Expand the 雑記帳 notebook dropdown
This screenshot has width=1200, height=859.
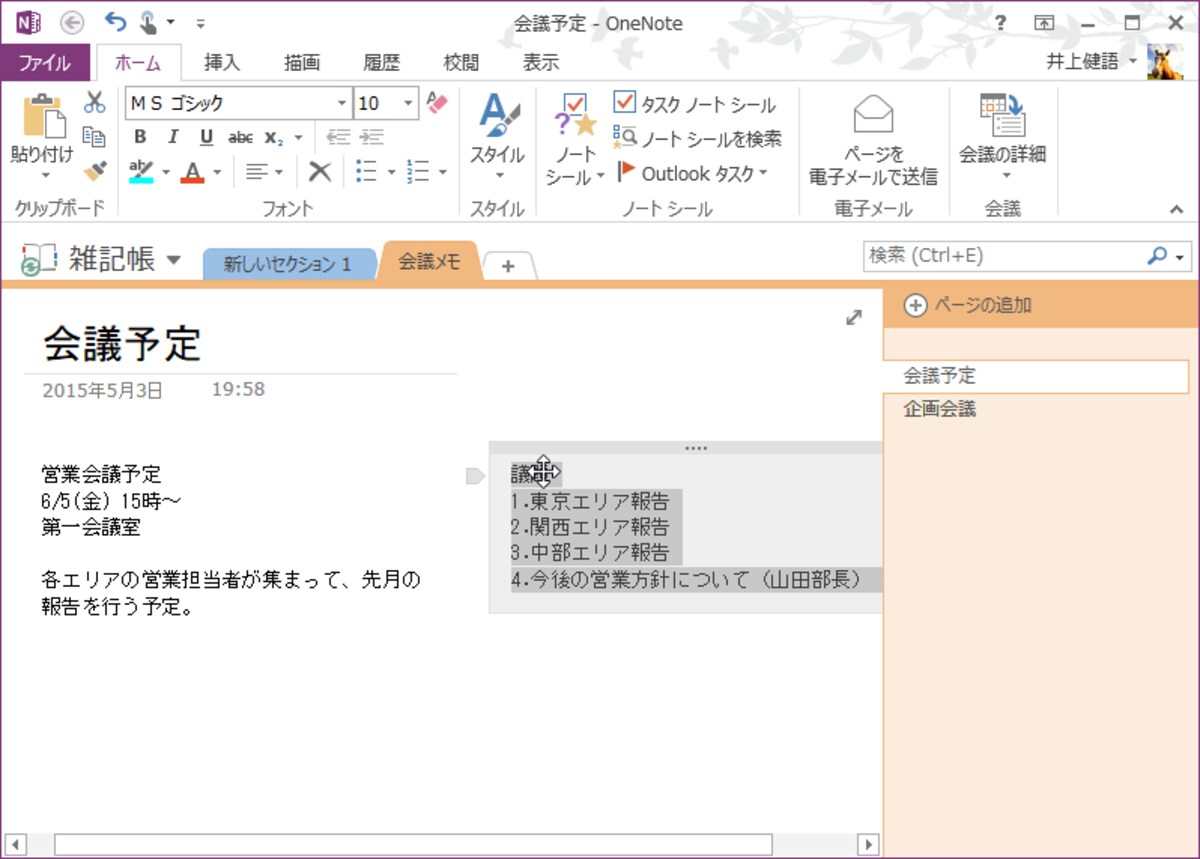[x=173, y=260]
